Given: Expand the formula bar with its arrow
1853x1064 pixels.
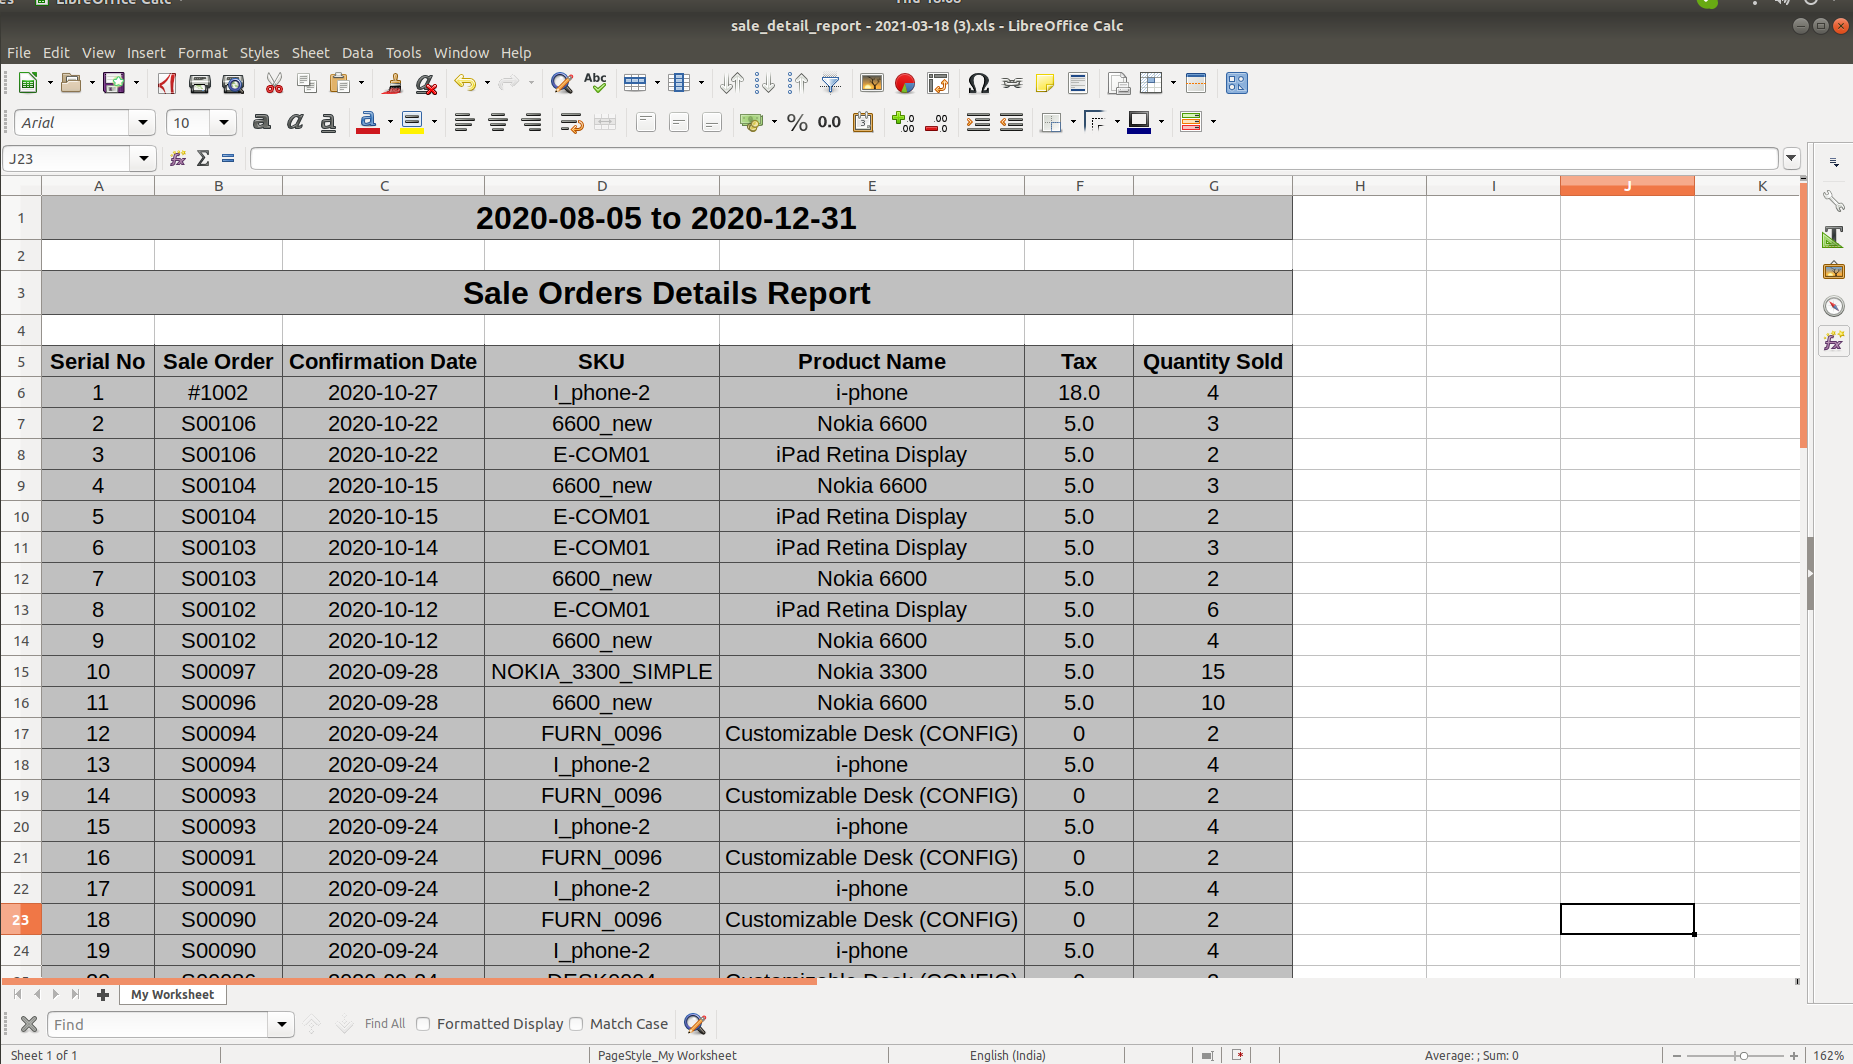Looking at the screenshot, I should (x=1791, y=158).
